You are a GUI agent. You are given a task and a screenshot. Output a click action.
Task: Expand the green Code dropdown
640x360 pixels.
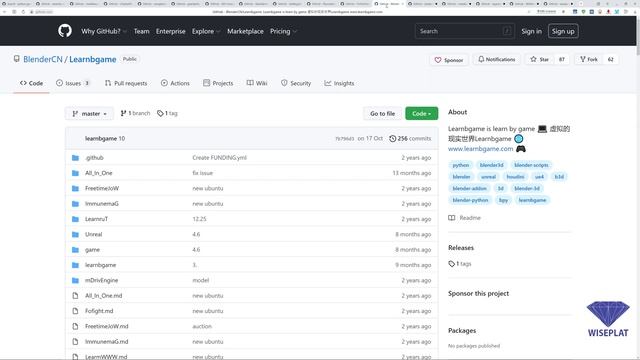pyautogui.click(x=422, y=113)
